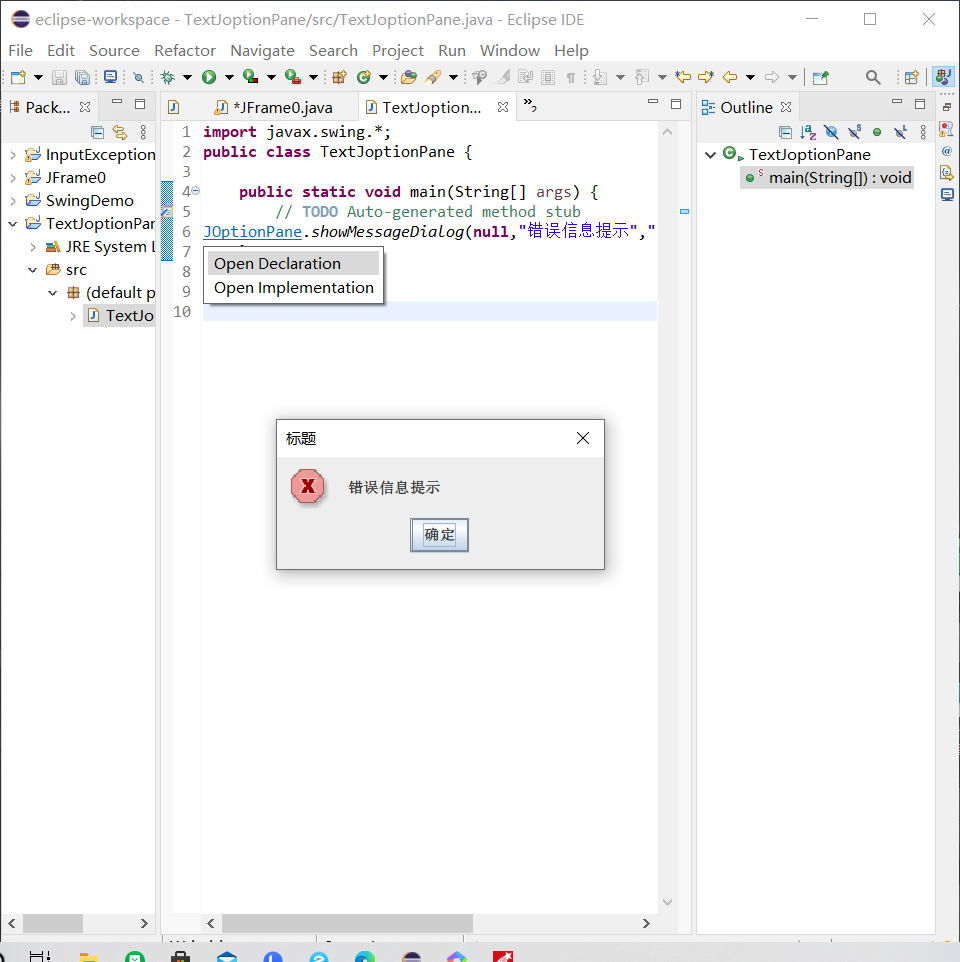960x962 pixels.
Task: Toggle Block Selection mode icon
Action: 548,77
